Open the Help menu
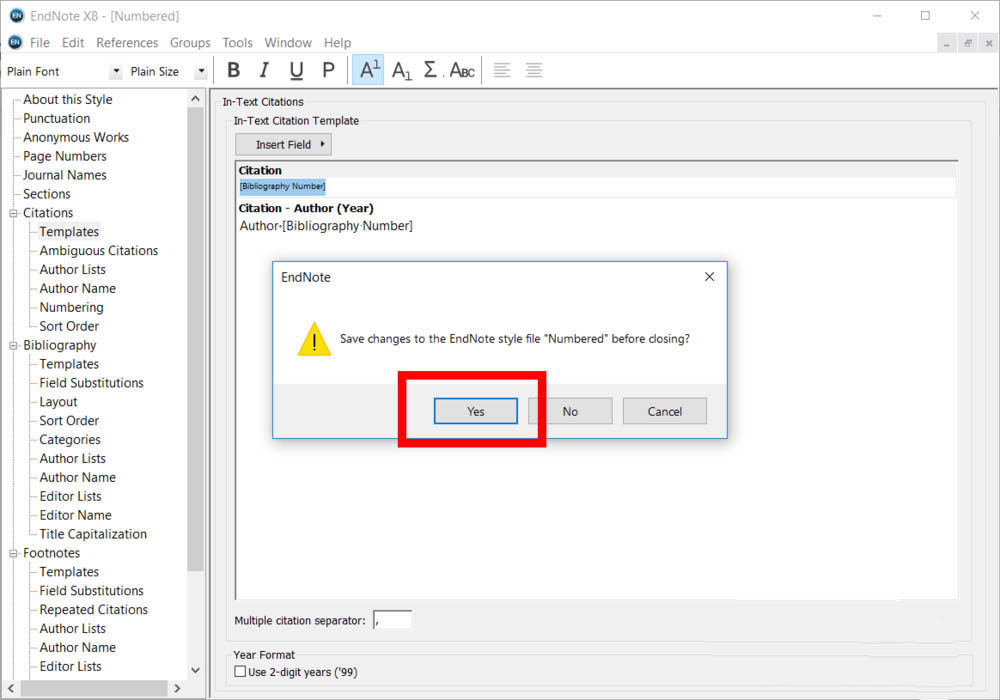Image resolution: width=1000 pixels, height=700 pixels. click(337, 43)
